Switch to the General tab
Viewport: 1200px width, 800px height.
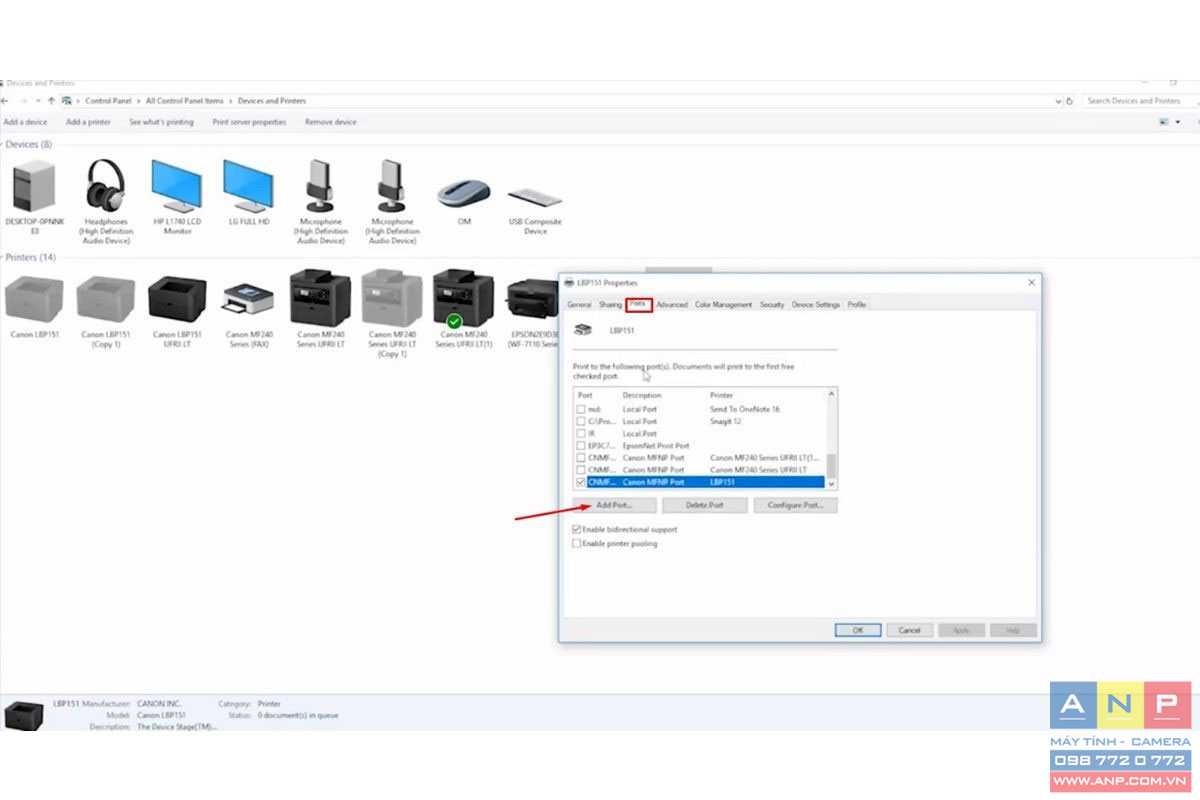(x=579, y=304)
